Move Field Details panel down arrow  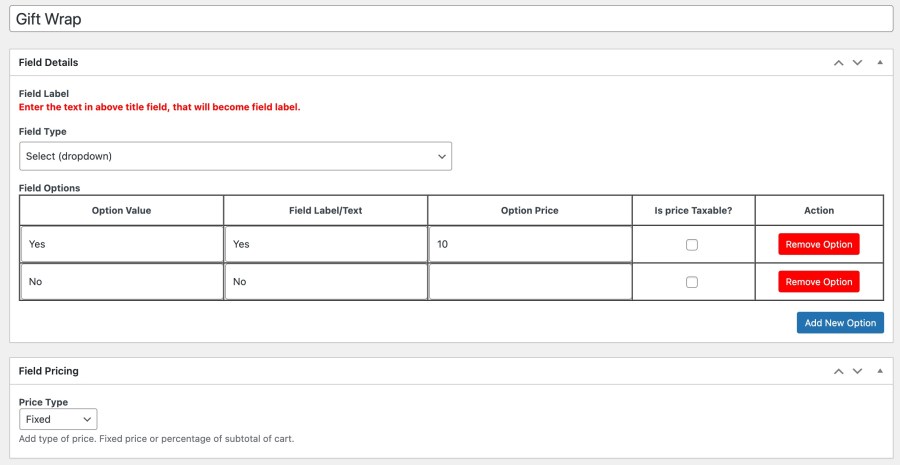(857, 63)
